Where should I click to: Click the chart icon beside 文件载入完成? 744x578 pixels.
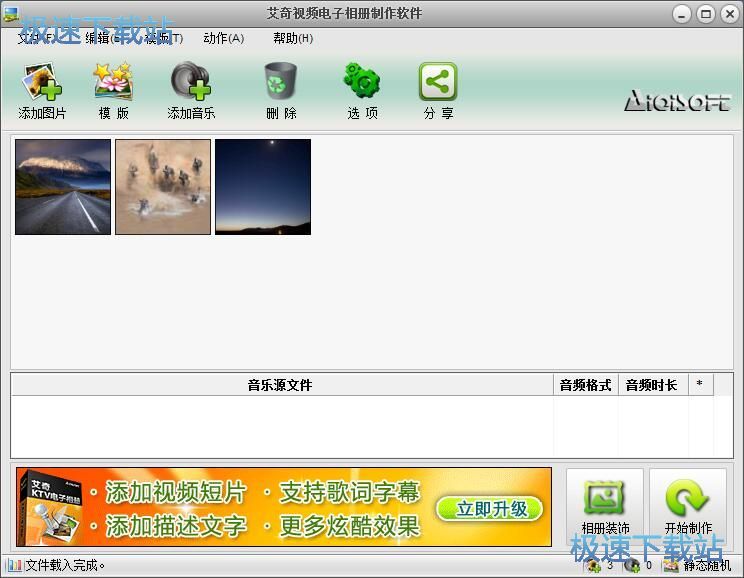pyautogui.click(x=13, y=565)
